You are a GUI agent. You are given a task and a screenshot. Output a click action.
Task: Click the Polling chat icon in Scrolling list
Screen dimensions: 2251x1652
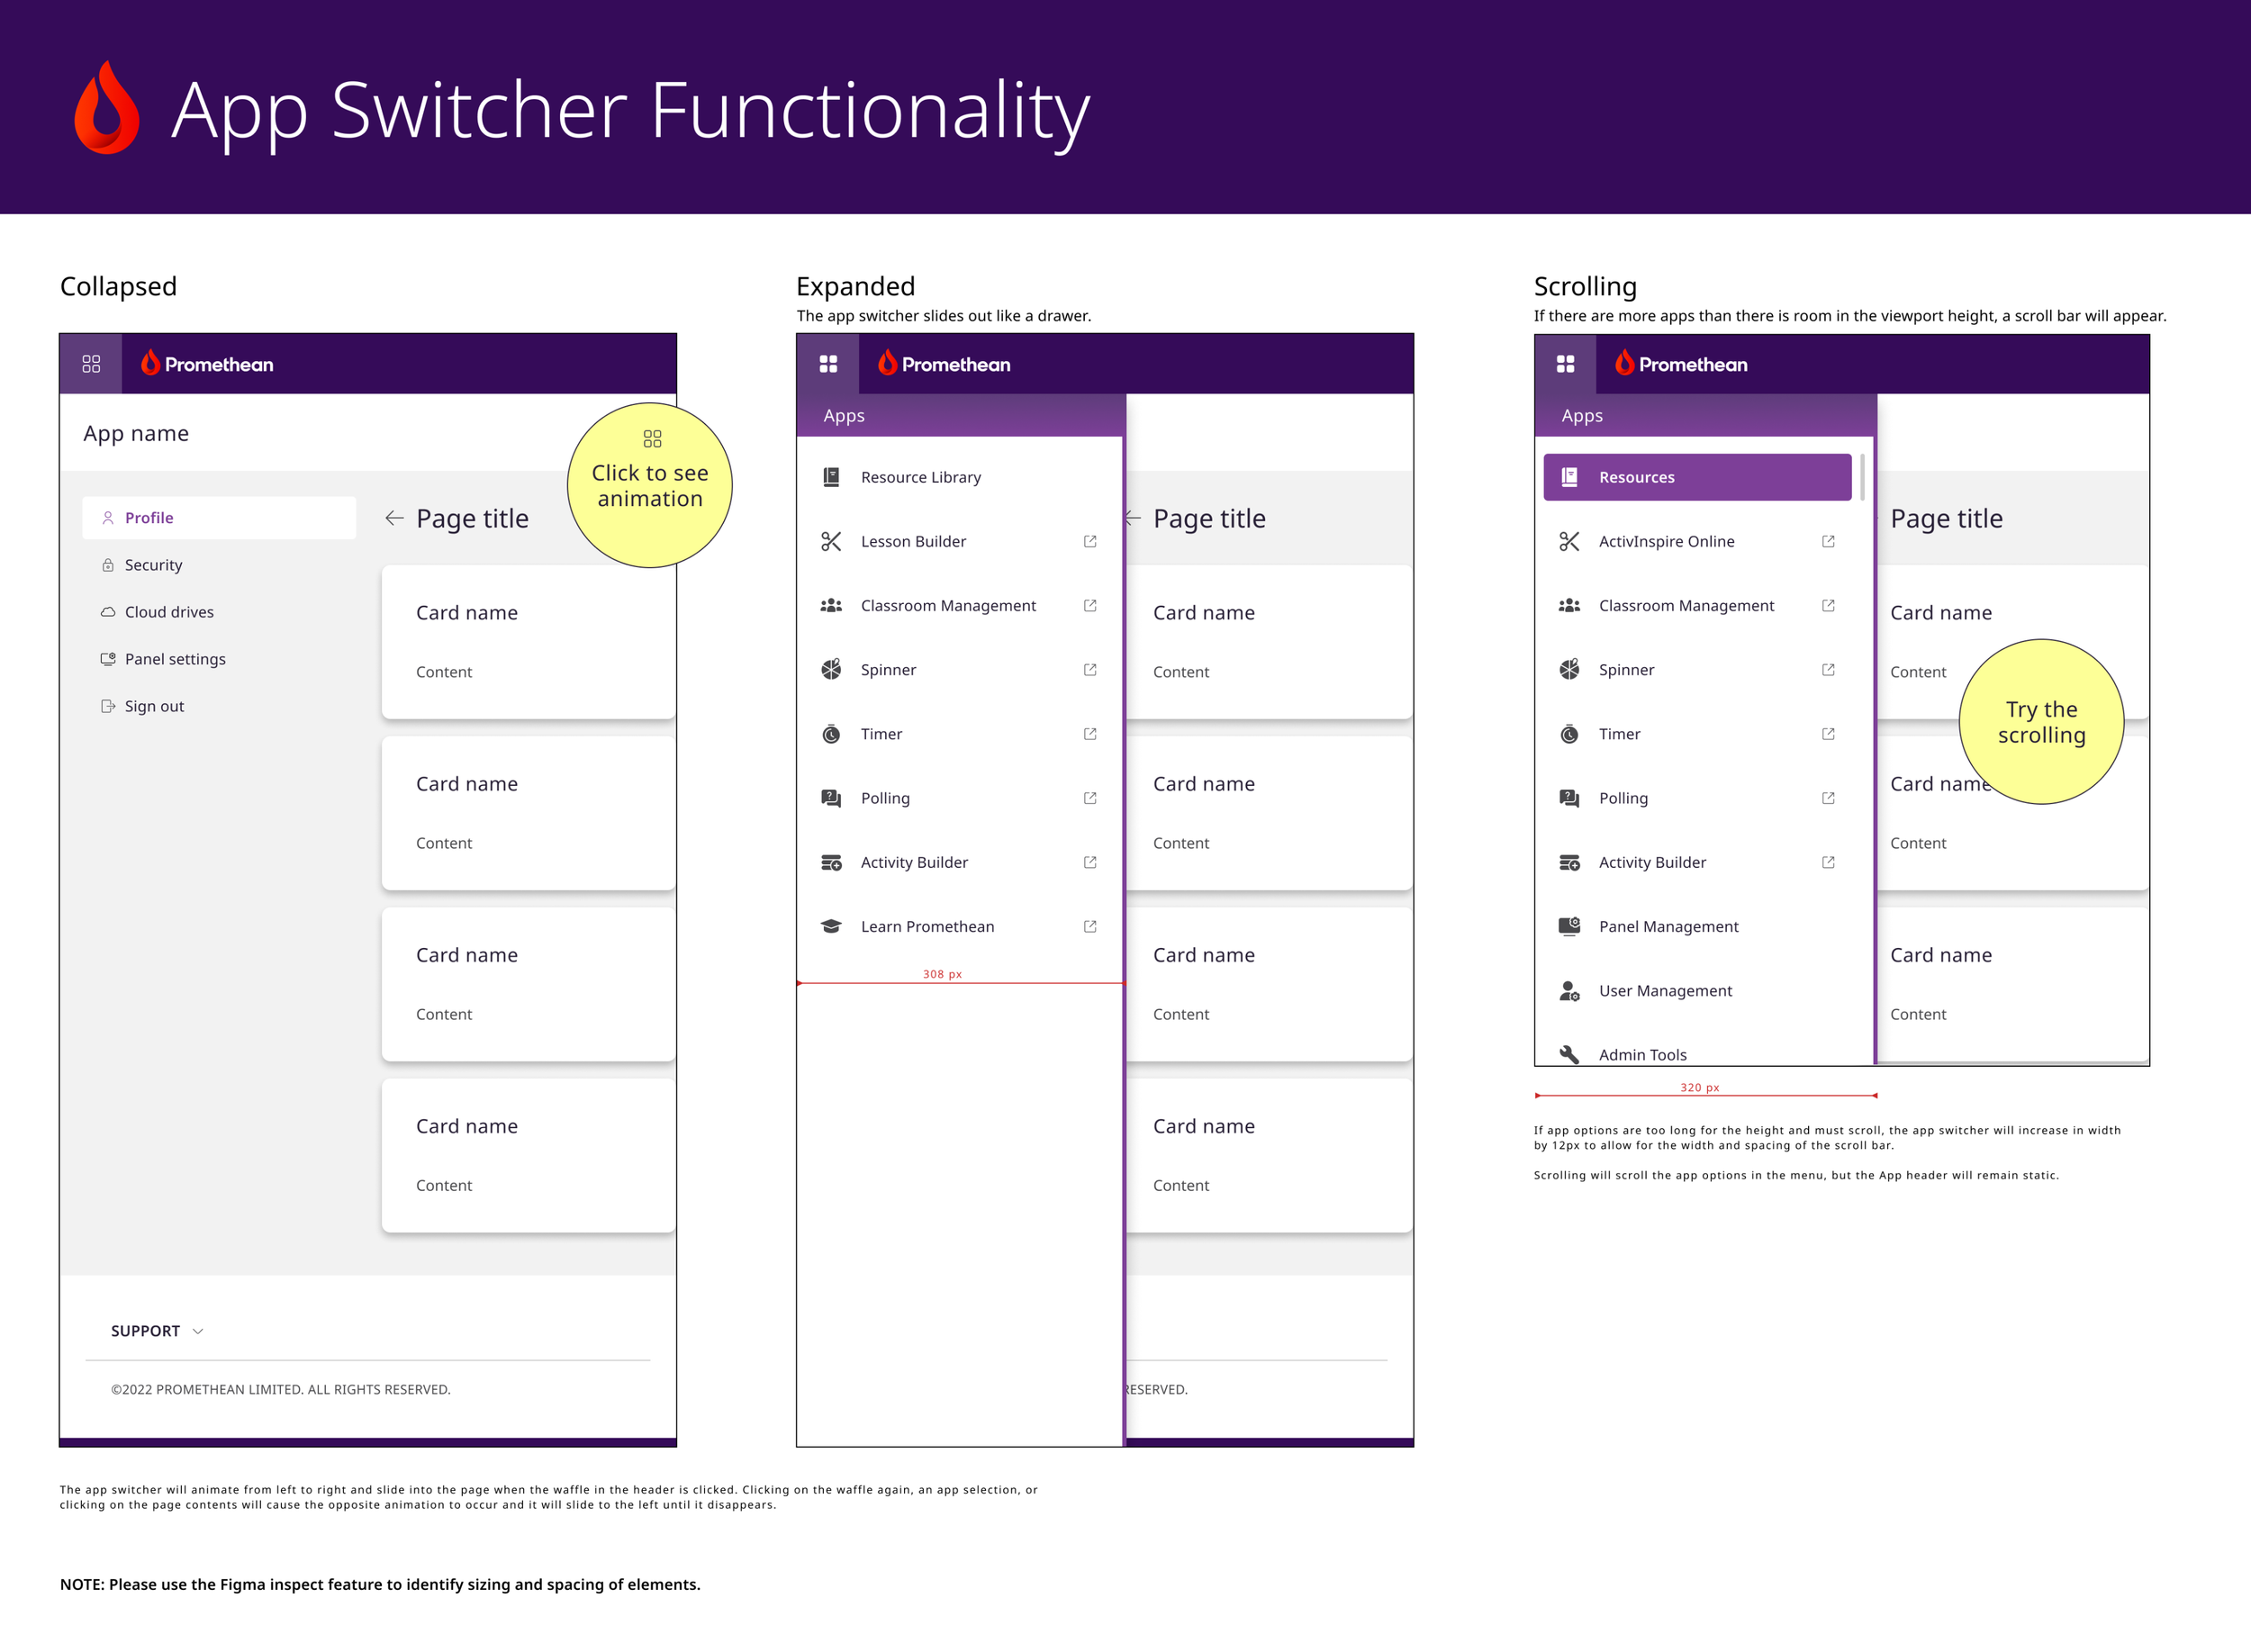pos(1569,798)
